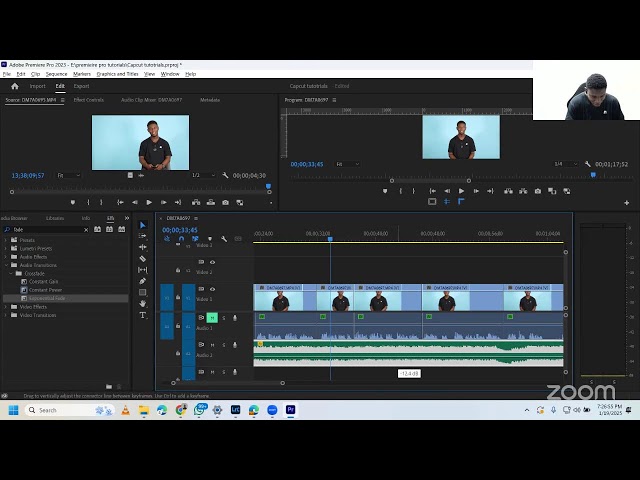Open Program monitor 1/4 resolution dropdown
Screen dimensions: 640x480
pos(566,164)
